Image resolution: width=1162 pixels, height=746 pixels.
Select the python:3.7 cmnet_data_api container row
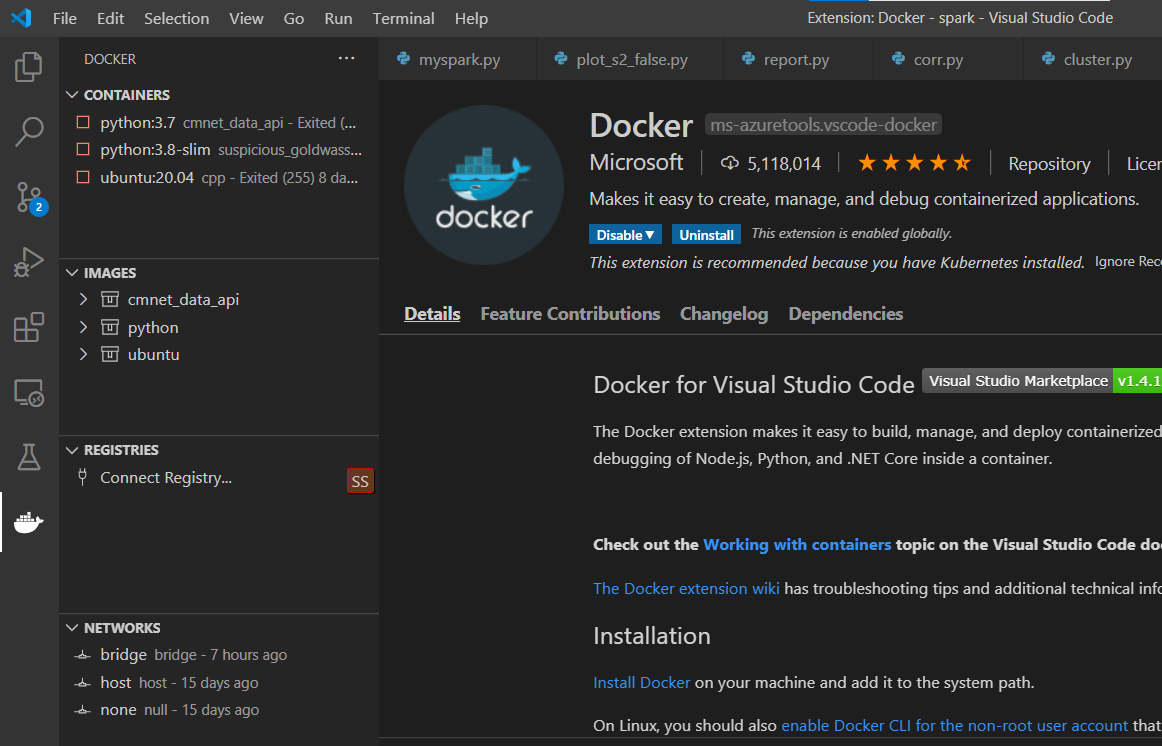click(x=219, y=122)
